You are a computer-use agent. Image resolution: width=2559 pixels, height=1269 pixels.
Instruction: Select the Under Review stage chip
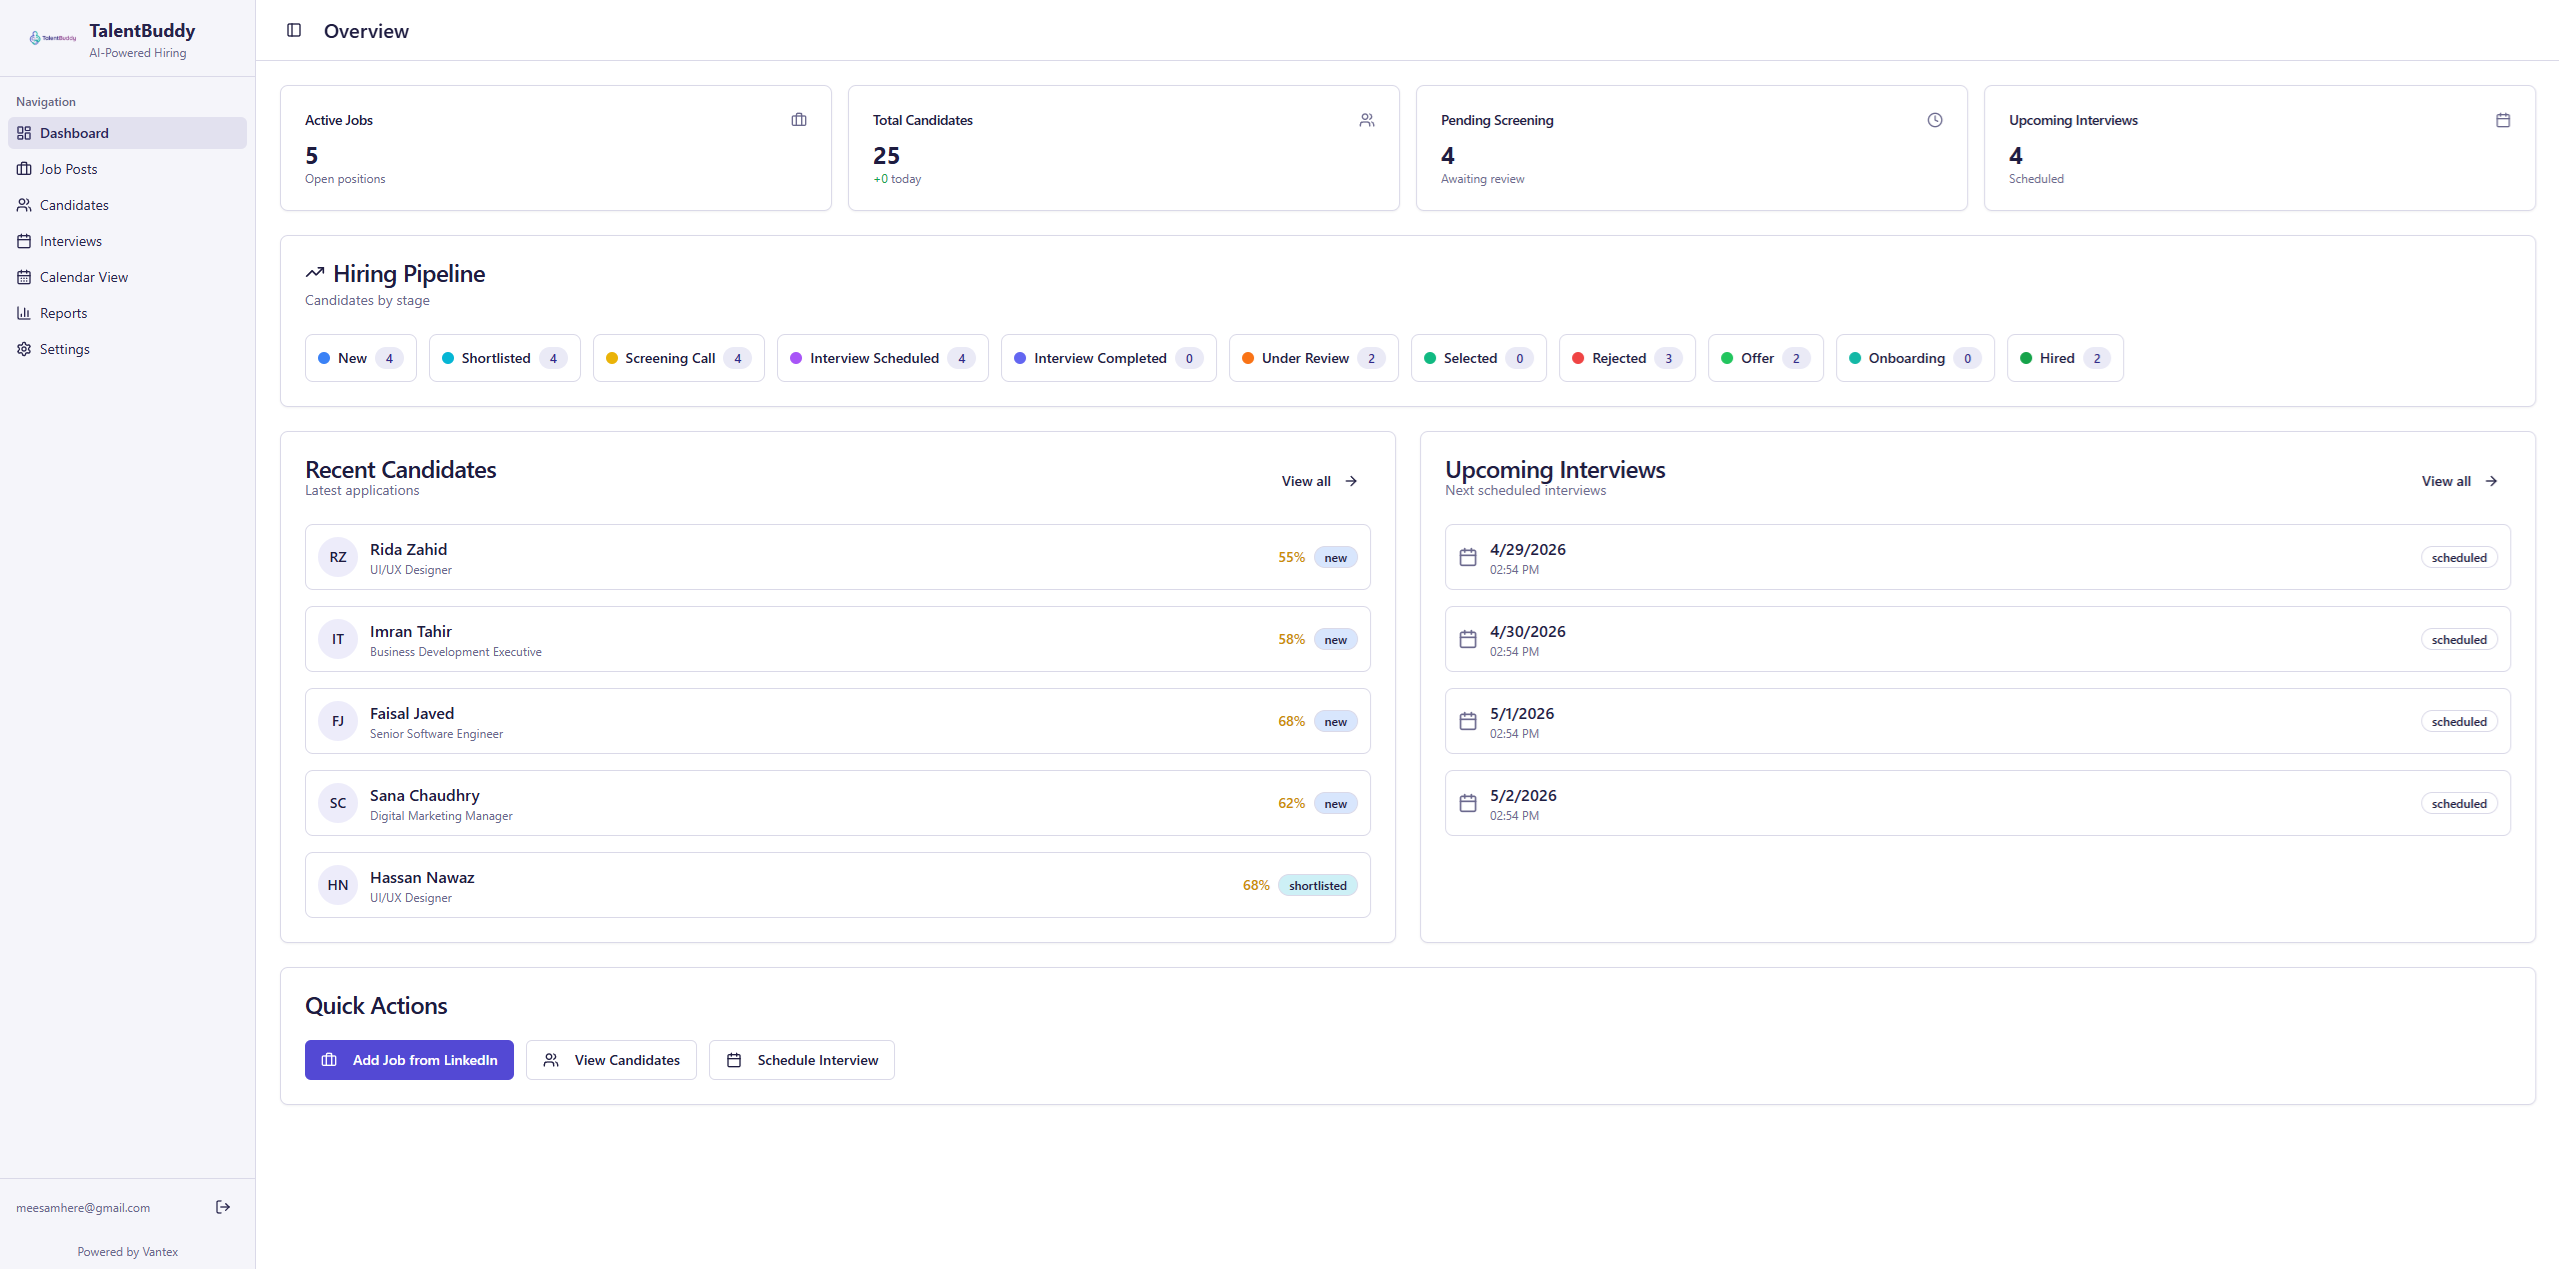pyautogui.click(x=1314, y=358)
